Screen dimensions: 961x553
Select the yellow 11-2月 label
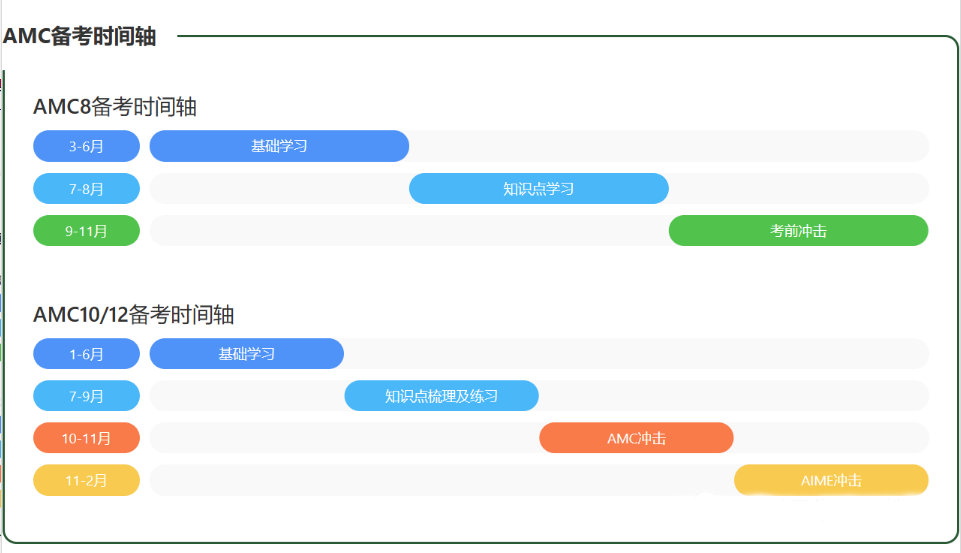coord(86,480)
